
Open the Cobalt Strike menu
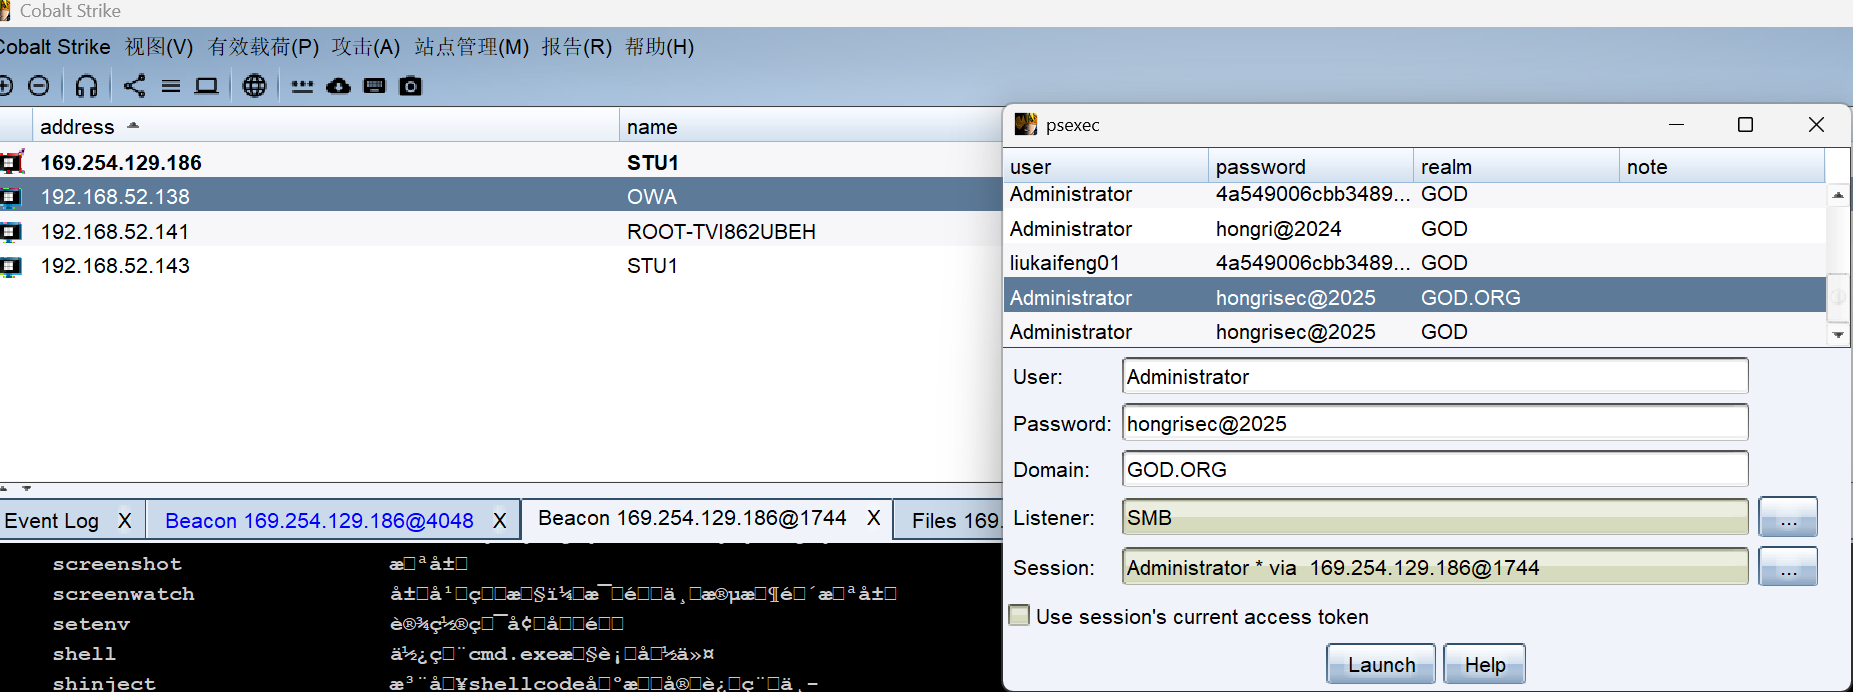pyautogui.click(x=55, y=47)
